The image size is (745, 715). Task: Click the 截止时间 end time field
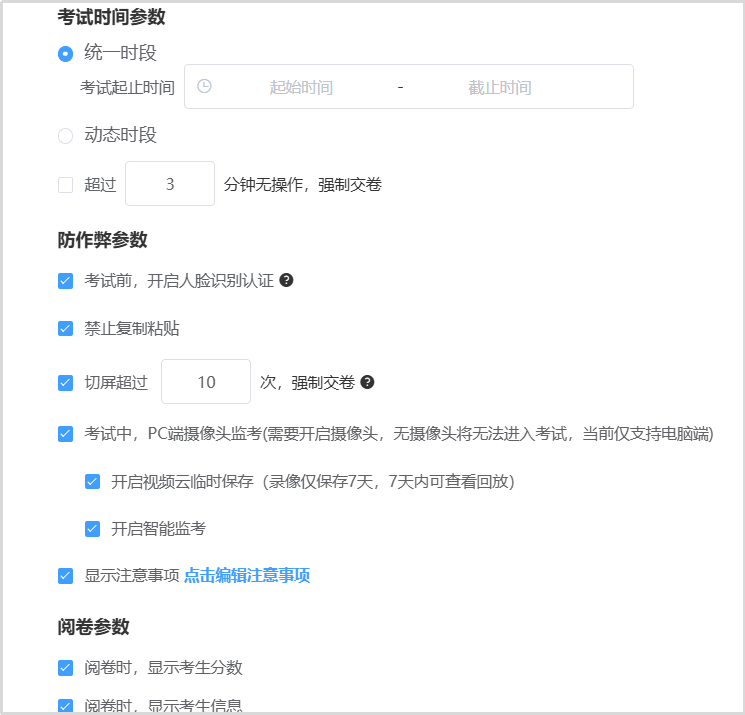(x=499, y=87)
